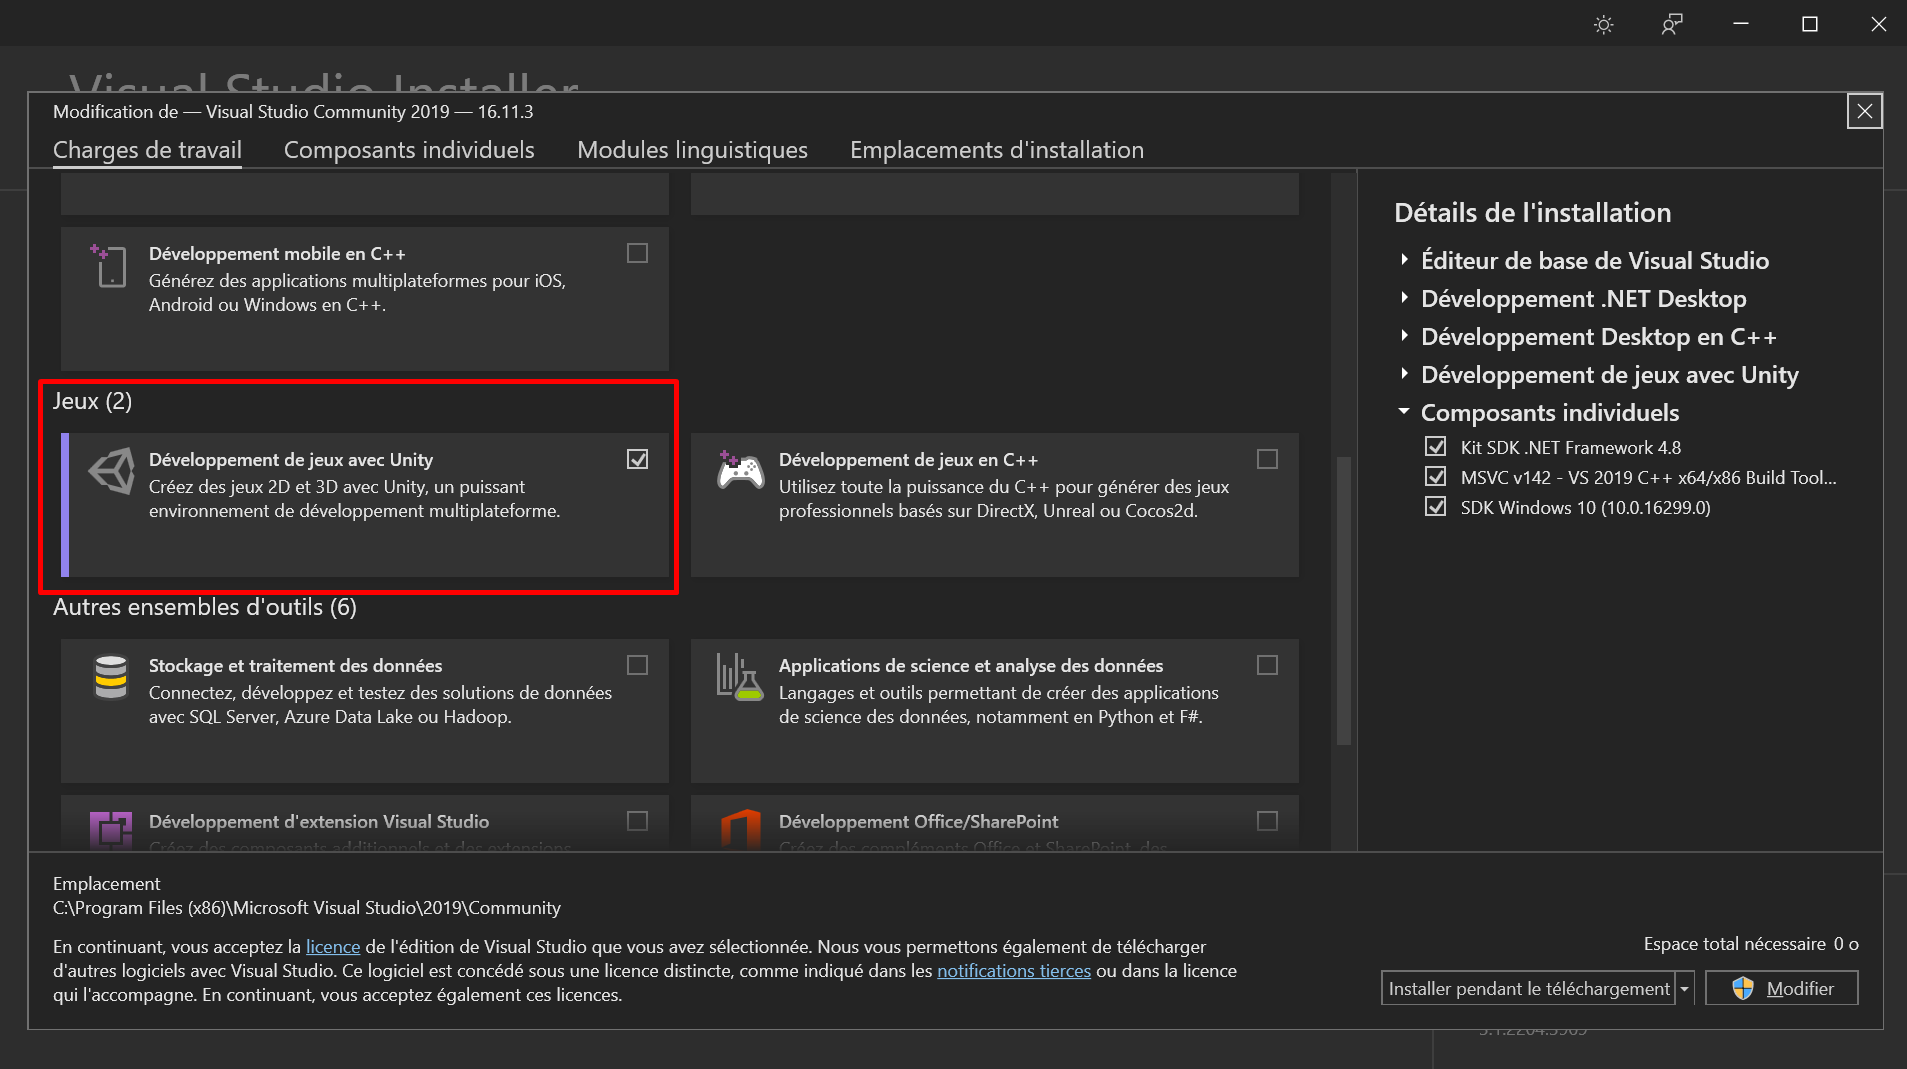The height and width of the screenshot is (1069, 1907).
Task: Expand Développement Desktop en C++ details
Action: pyautogui.click(x=1404, y=336)
